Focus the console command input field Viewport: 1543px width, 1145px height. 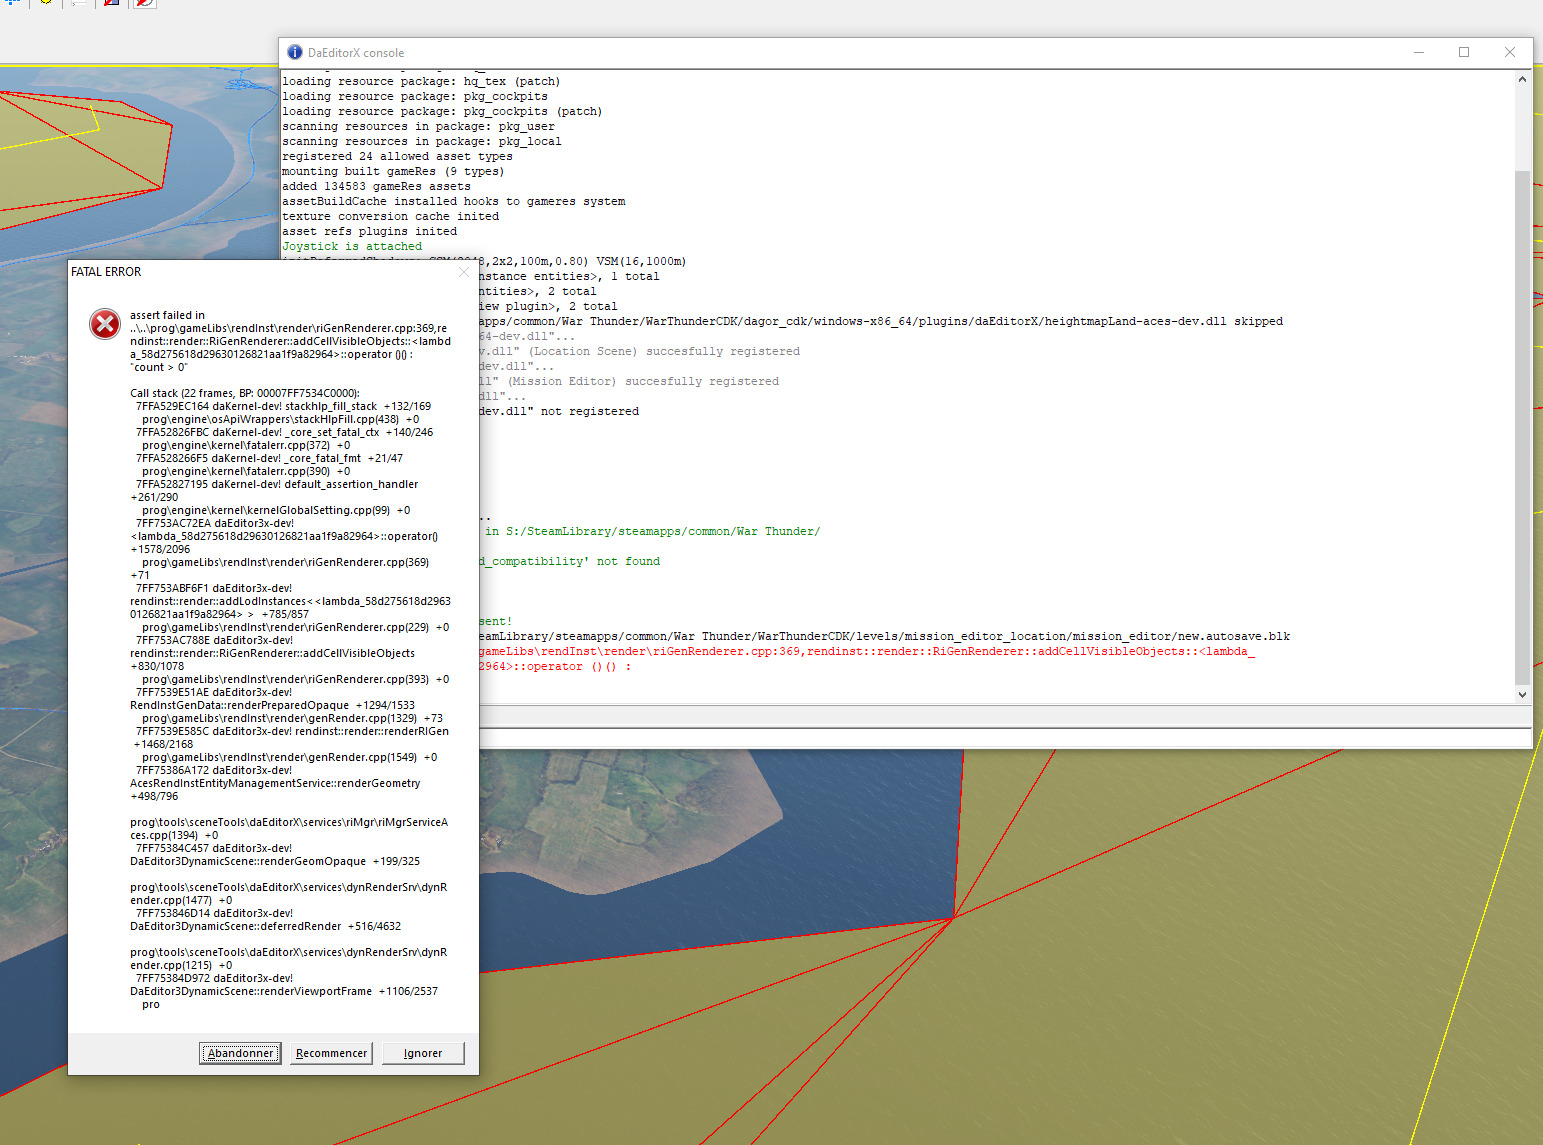pos(1000,737)
